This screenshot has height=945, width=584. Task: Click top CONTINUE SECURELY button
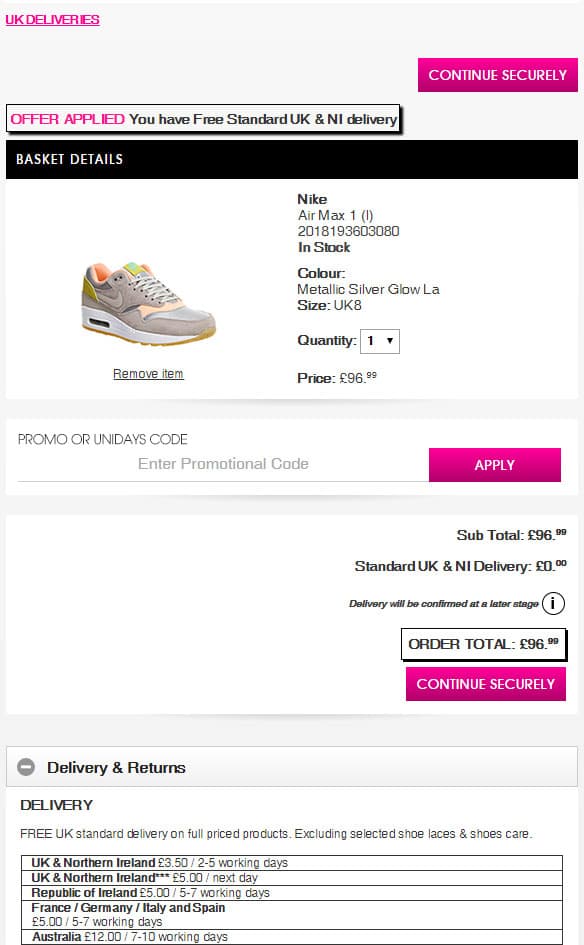click(498, 75)
